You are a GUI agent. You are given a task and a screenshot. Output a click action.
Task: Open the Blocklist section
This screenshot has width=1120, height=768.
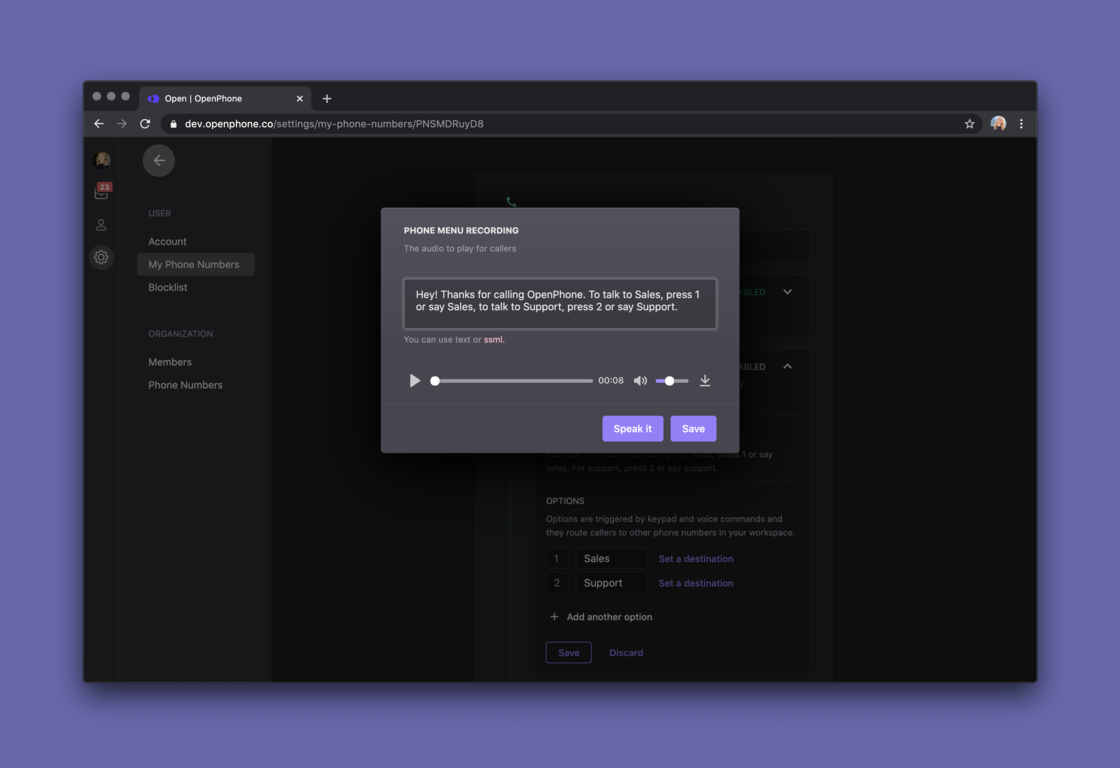coord(168,287)
